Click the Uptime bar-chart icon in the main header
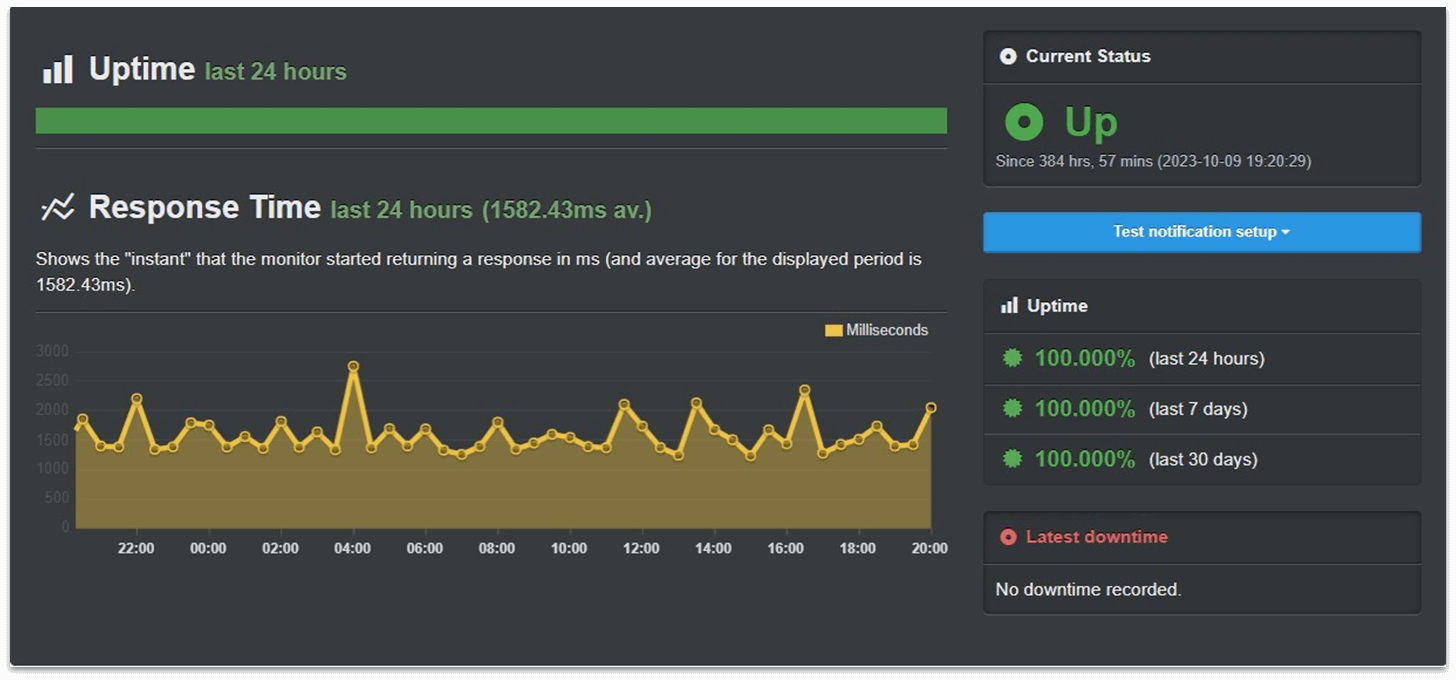This screenshot has width=1456, height=680. (x=57, y=69)
